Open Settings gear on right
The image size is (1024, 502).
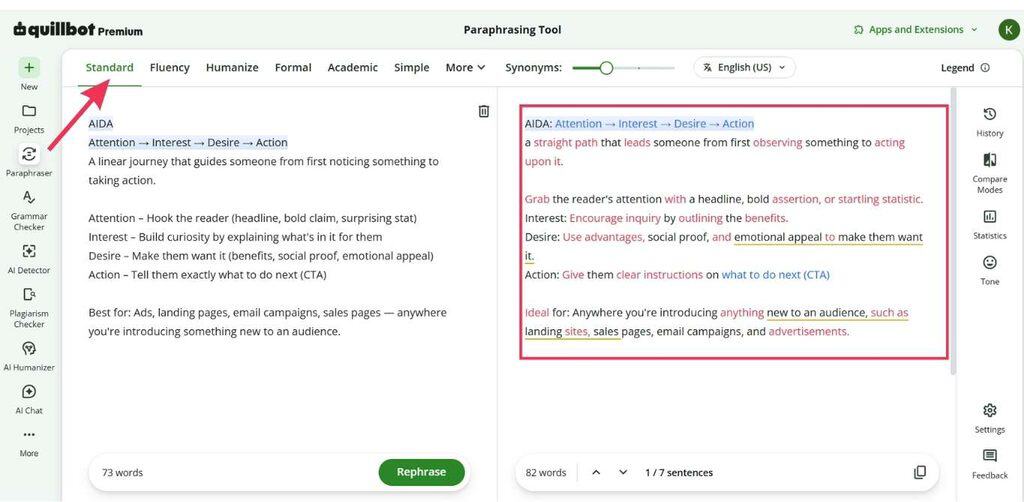pyautogui.click(x=989, y=418)
